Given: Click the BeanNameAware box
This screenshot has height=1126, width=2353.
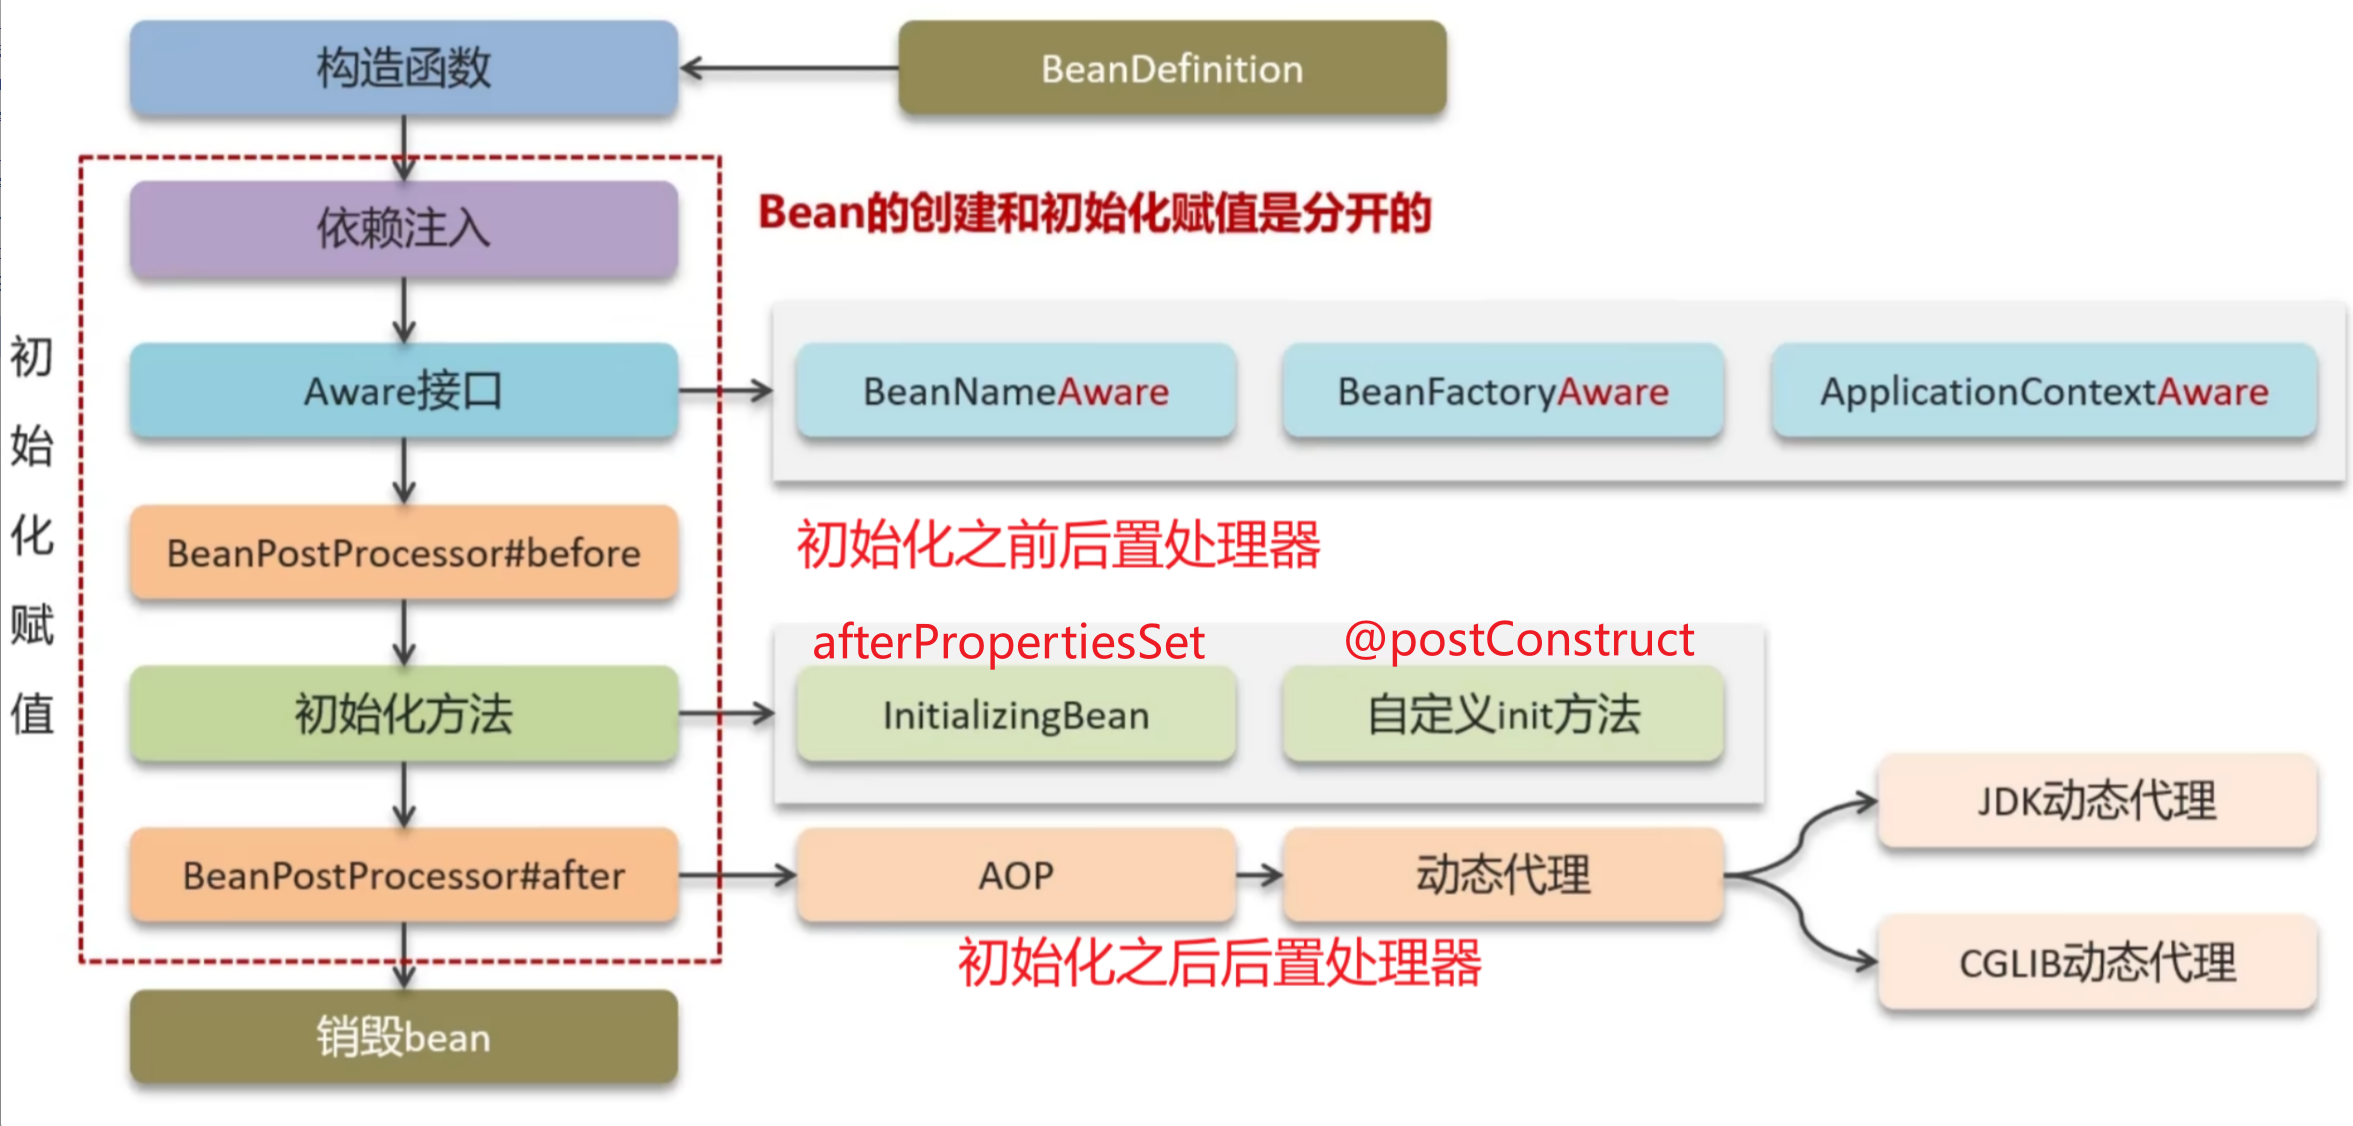Looking at the screenshot, I should [x=1016, y=391].
